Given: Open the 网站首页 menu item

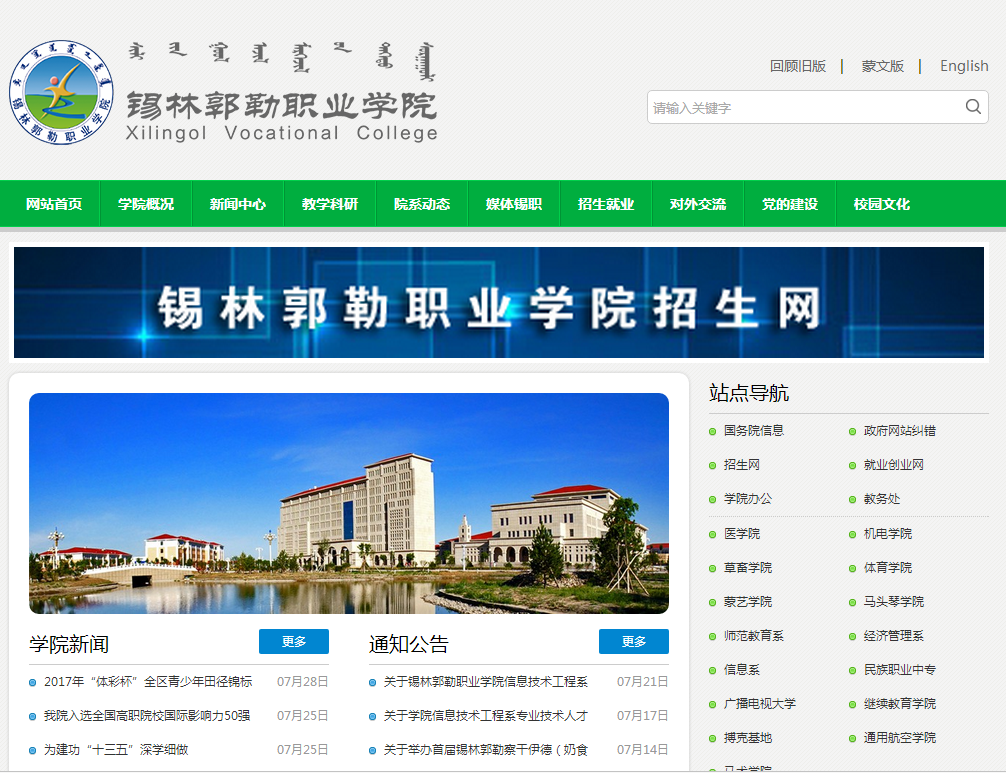Looking at the screenshot, I should (54, 204).
